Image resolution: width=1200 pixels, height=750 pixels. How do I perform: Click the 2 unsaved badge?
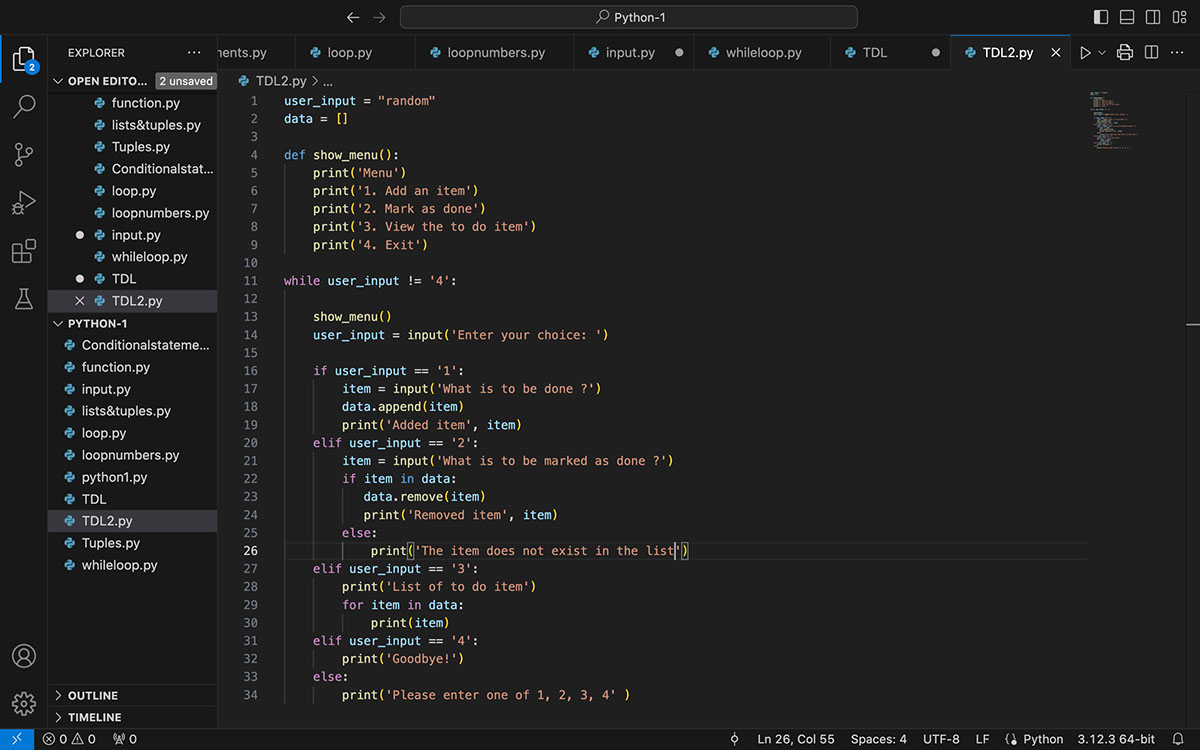click(186, 81)
